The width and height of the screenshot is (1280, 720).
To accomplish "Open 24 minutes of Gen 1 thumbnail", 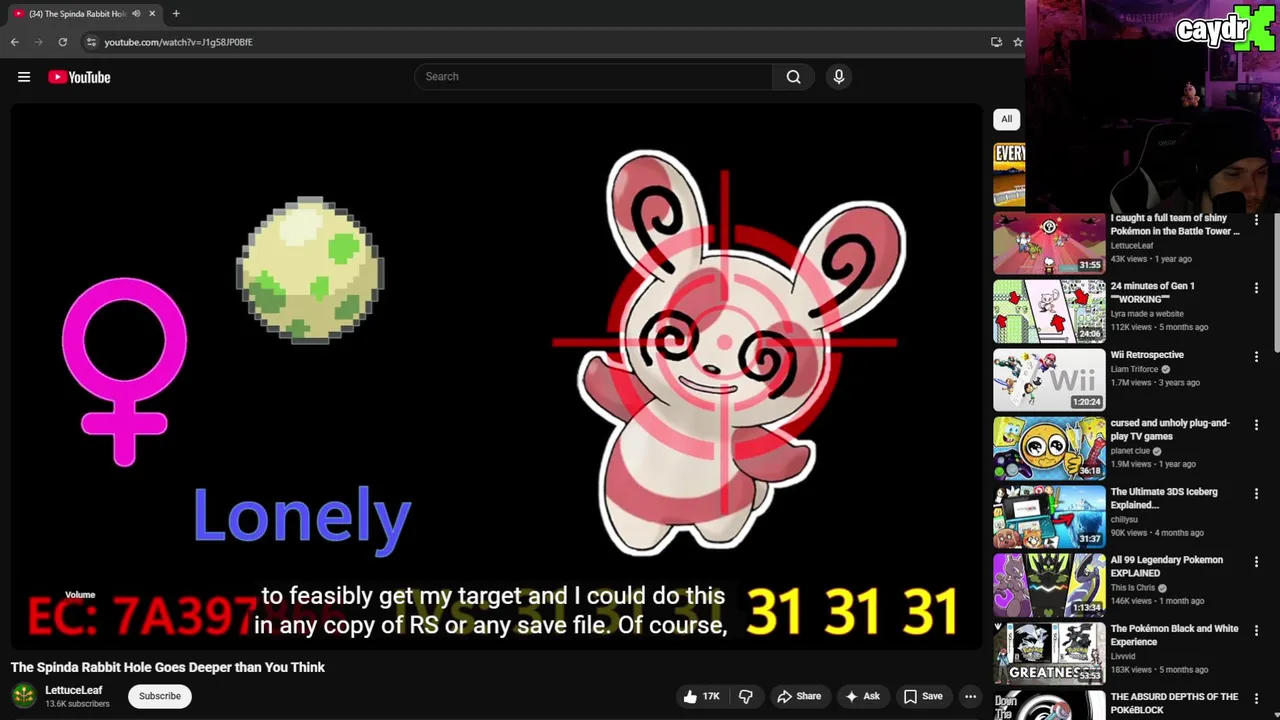I will pos(1049,311).
